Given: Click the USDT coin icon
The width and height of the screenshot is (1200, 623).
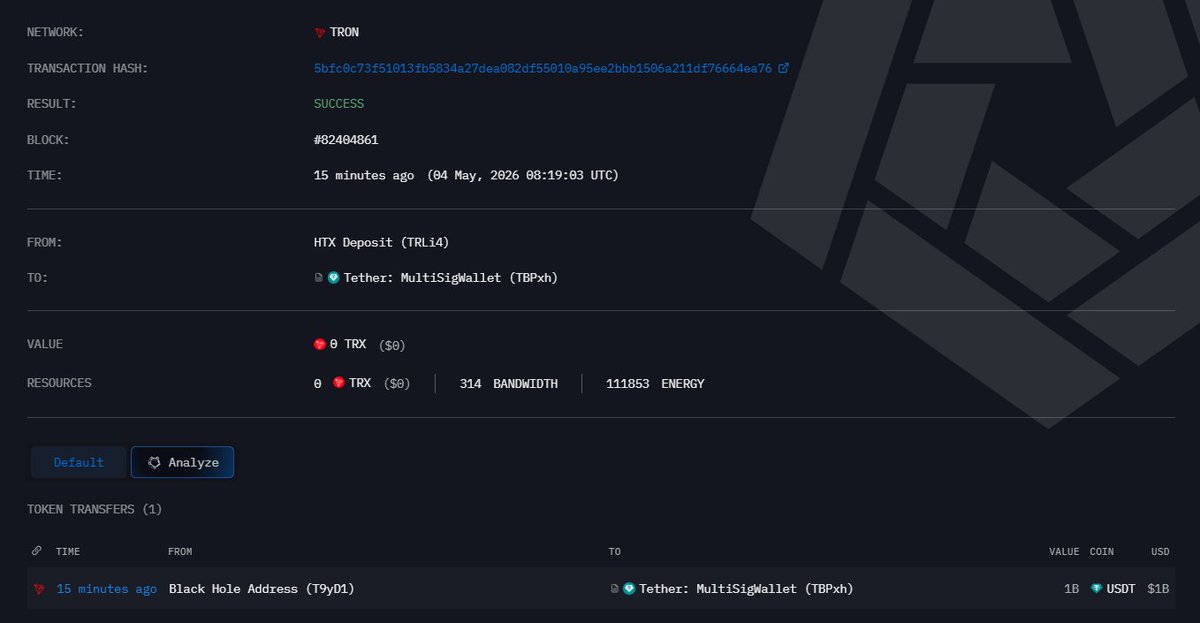Looking at the screenshot, I should [1097, 589].
